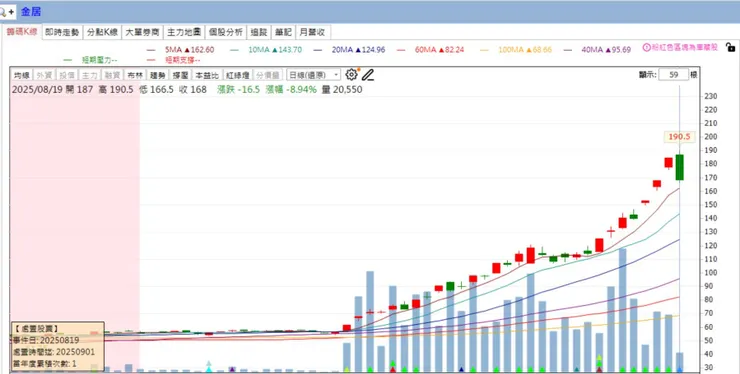Select the 大單券商 tab
The height and width of the screenshot is (374, 740).
click(x=142, y=32)
